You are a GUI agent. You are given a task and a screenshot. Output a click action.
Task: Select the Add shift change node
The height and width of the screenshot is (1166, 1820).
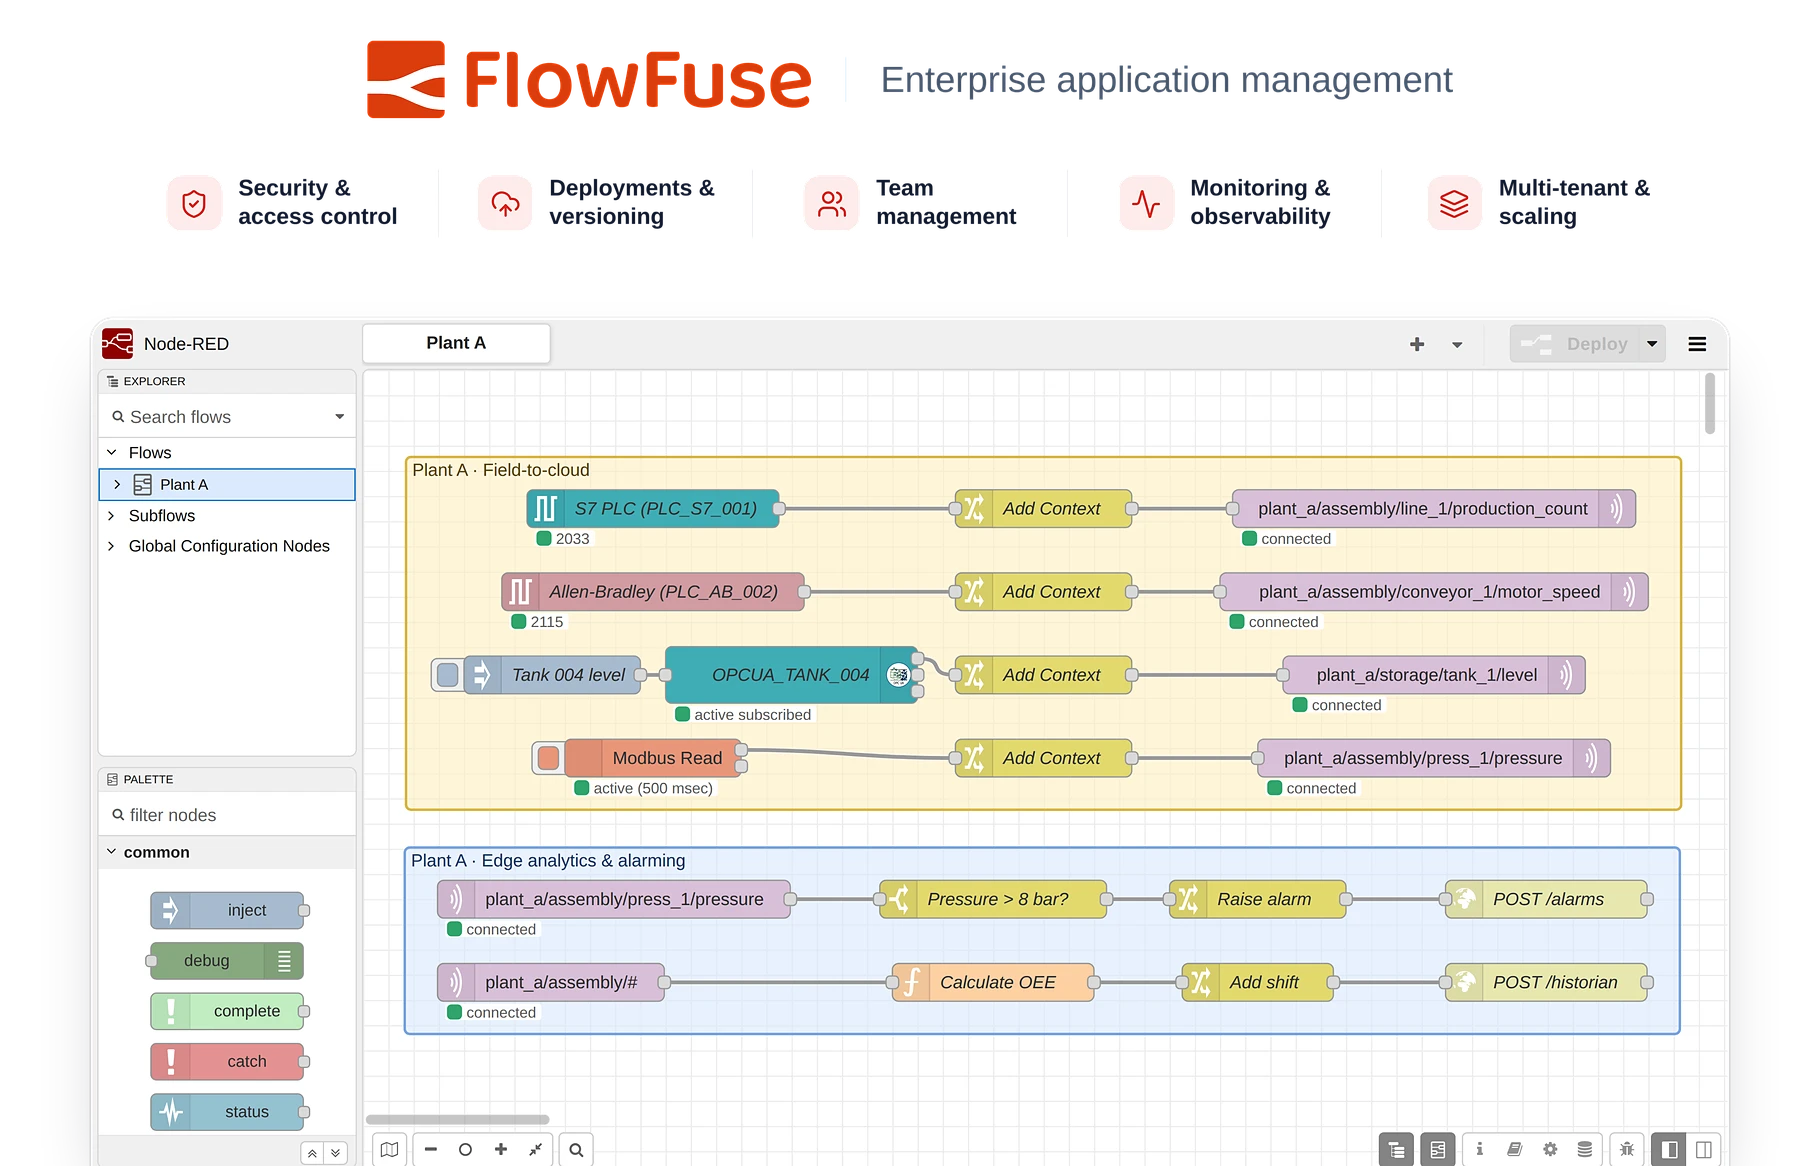tap(1258, 982)
